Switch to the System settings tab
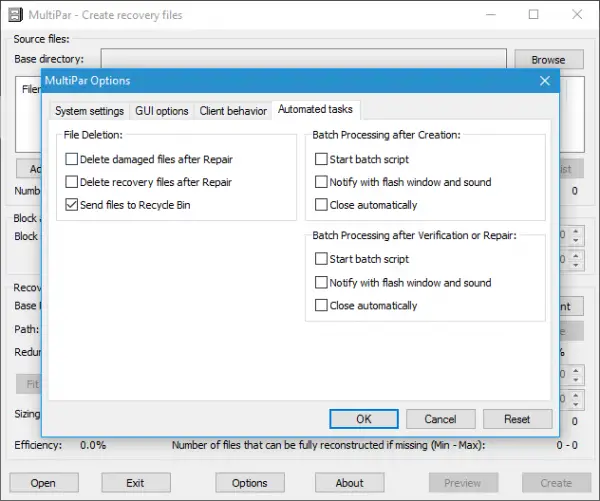This screenshot has height=501, width=600. tap(90, 111)
